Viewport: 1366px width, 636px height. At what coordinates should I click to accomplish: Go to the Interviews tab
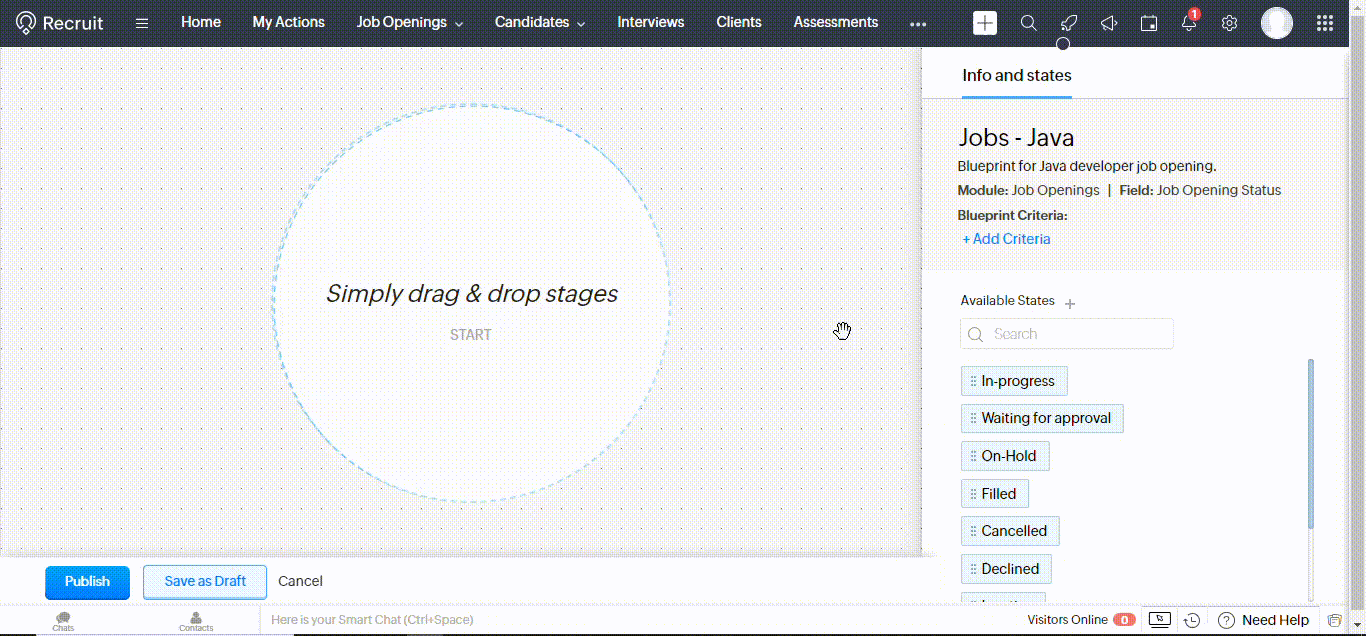coord(650,22)
